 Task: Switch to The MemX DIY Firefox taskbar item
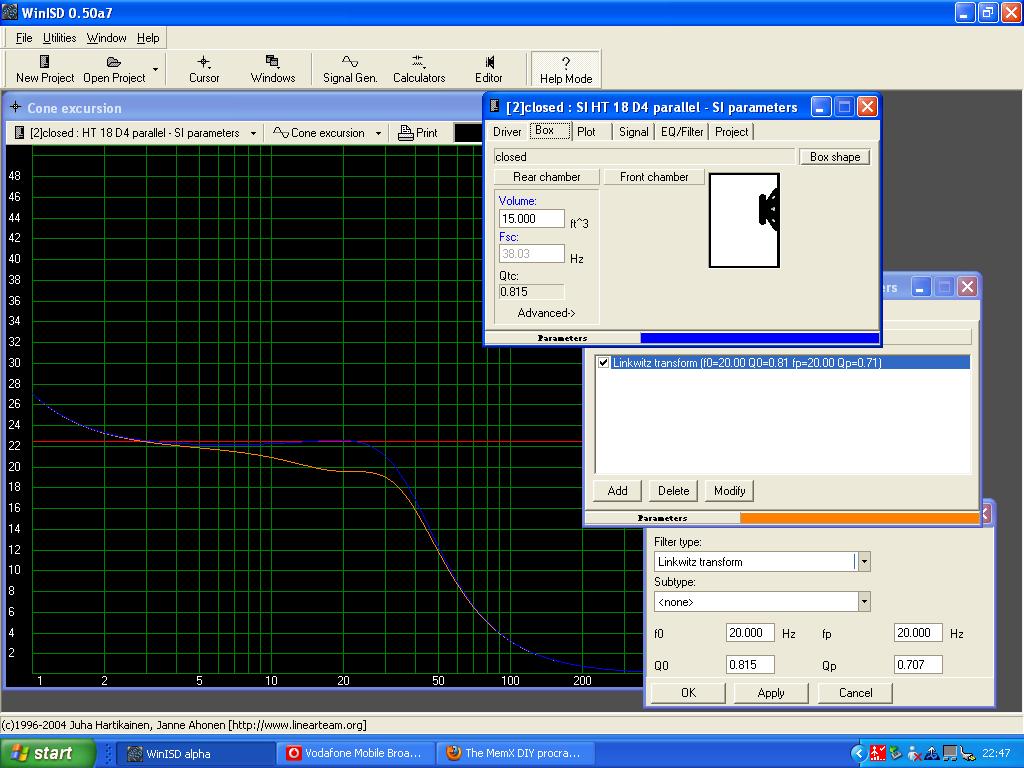click(x=516, y=754)
